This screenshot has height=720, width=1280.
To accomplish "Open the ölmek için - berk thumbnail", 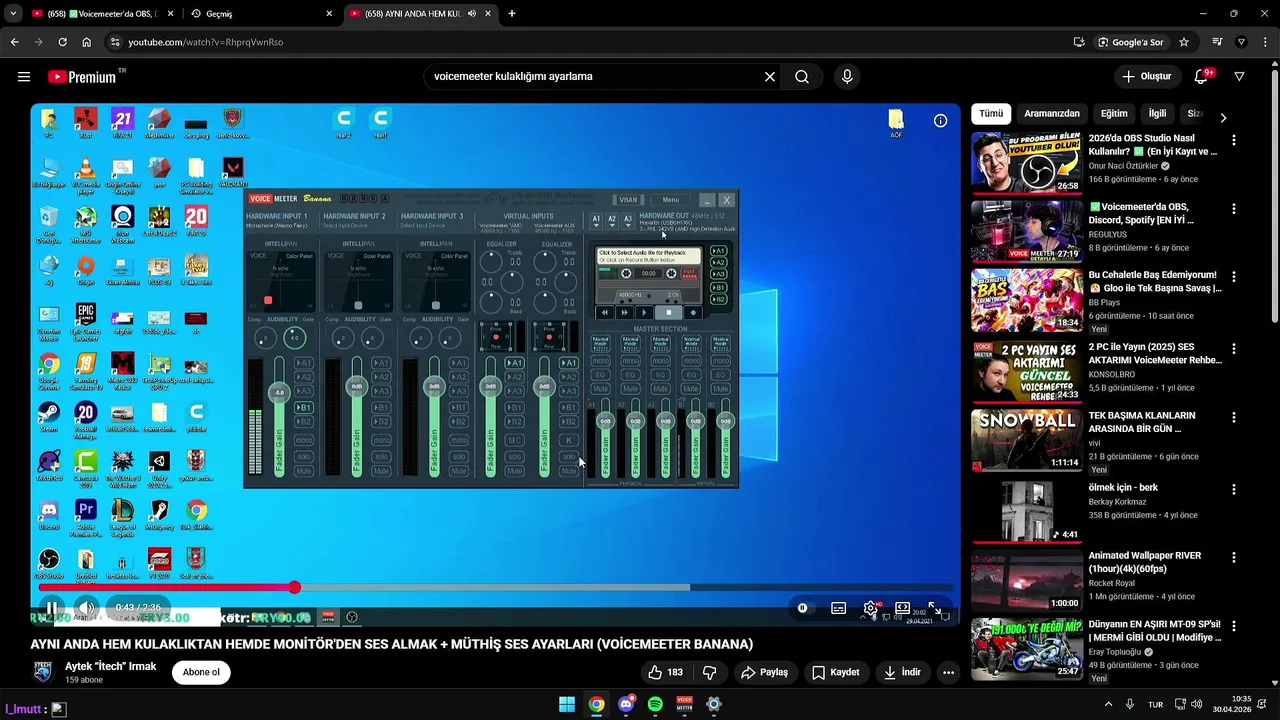I will [1026, 511].
